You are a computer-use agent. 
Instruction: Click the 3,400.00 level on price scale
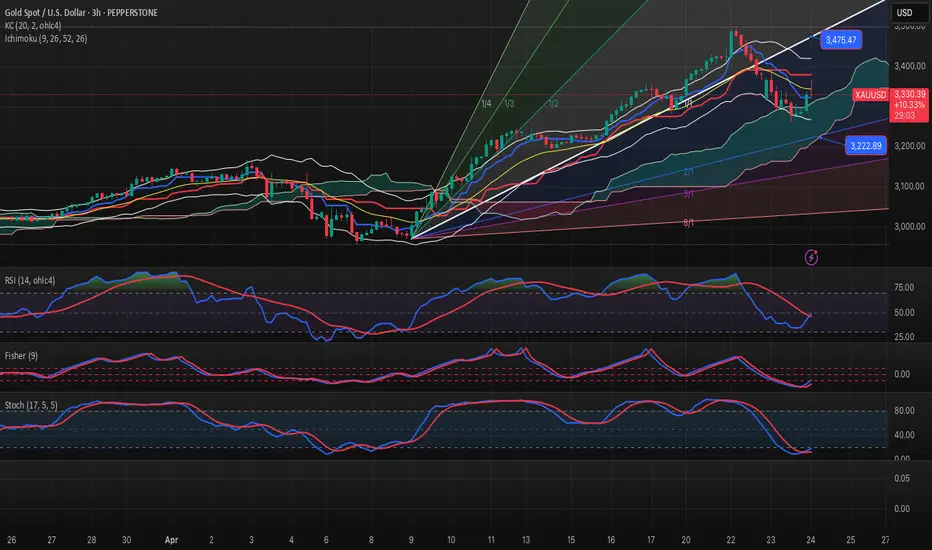click(x=905, y=67)
